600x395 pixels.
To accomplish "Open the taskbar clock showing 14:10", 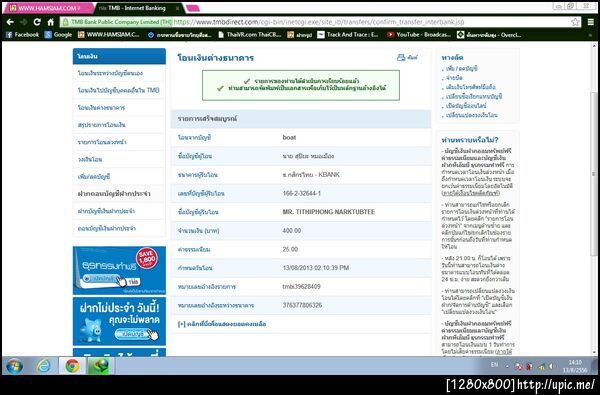I will tap(574, 366).
